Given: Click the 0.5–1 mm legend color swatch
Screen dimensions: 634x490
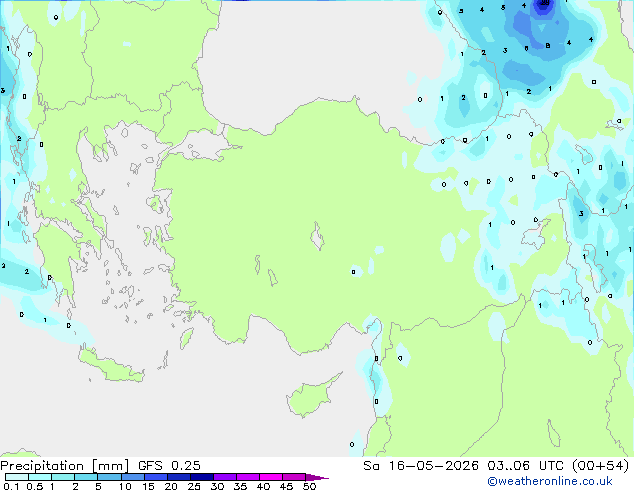Looking at the screenshot, I should pyautogui.click(x=40, y=477).
